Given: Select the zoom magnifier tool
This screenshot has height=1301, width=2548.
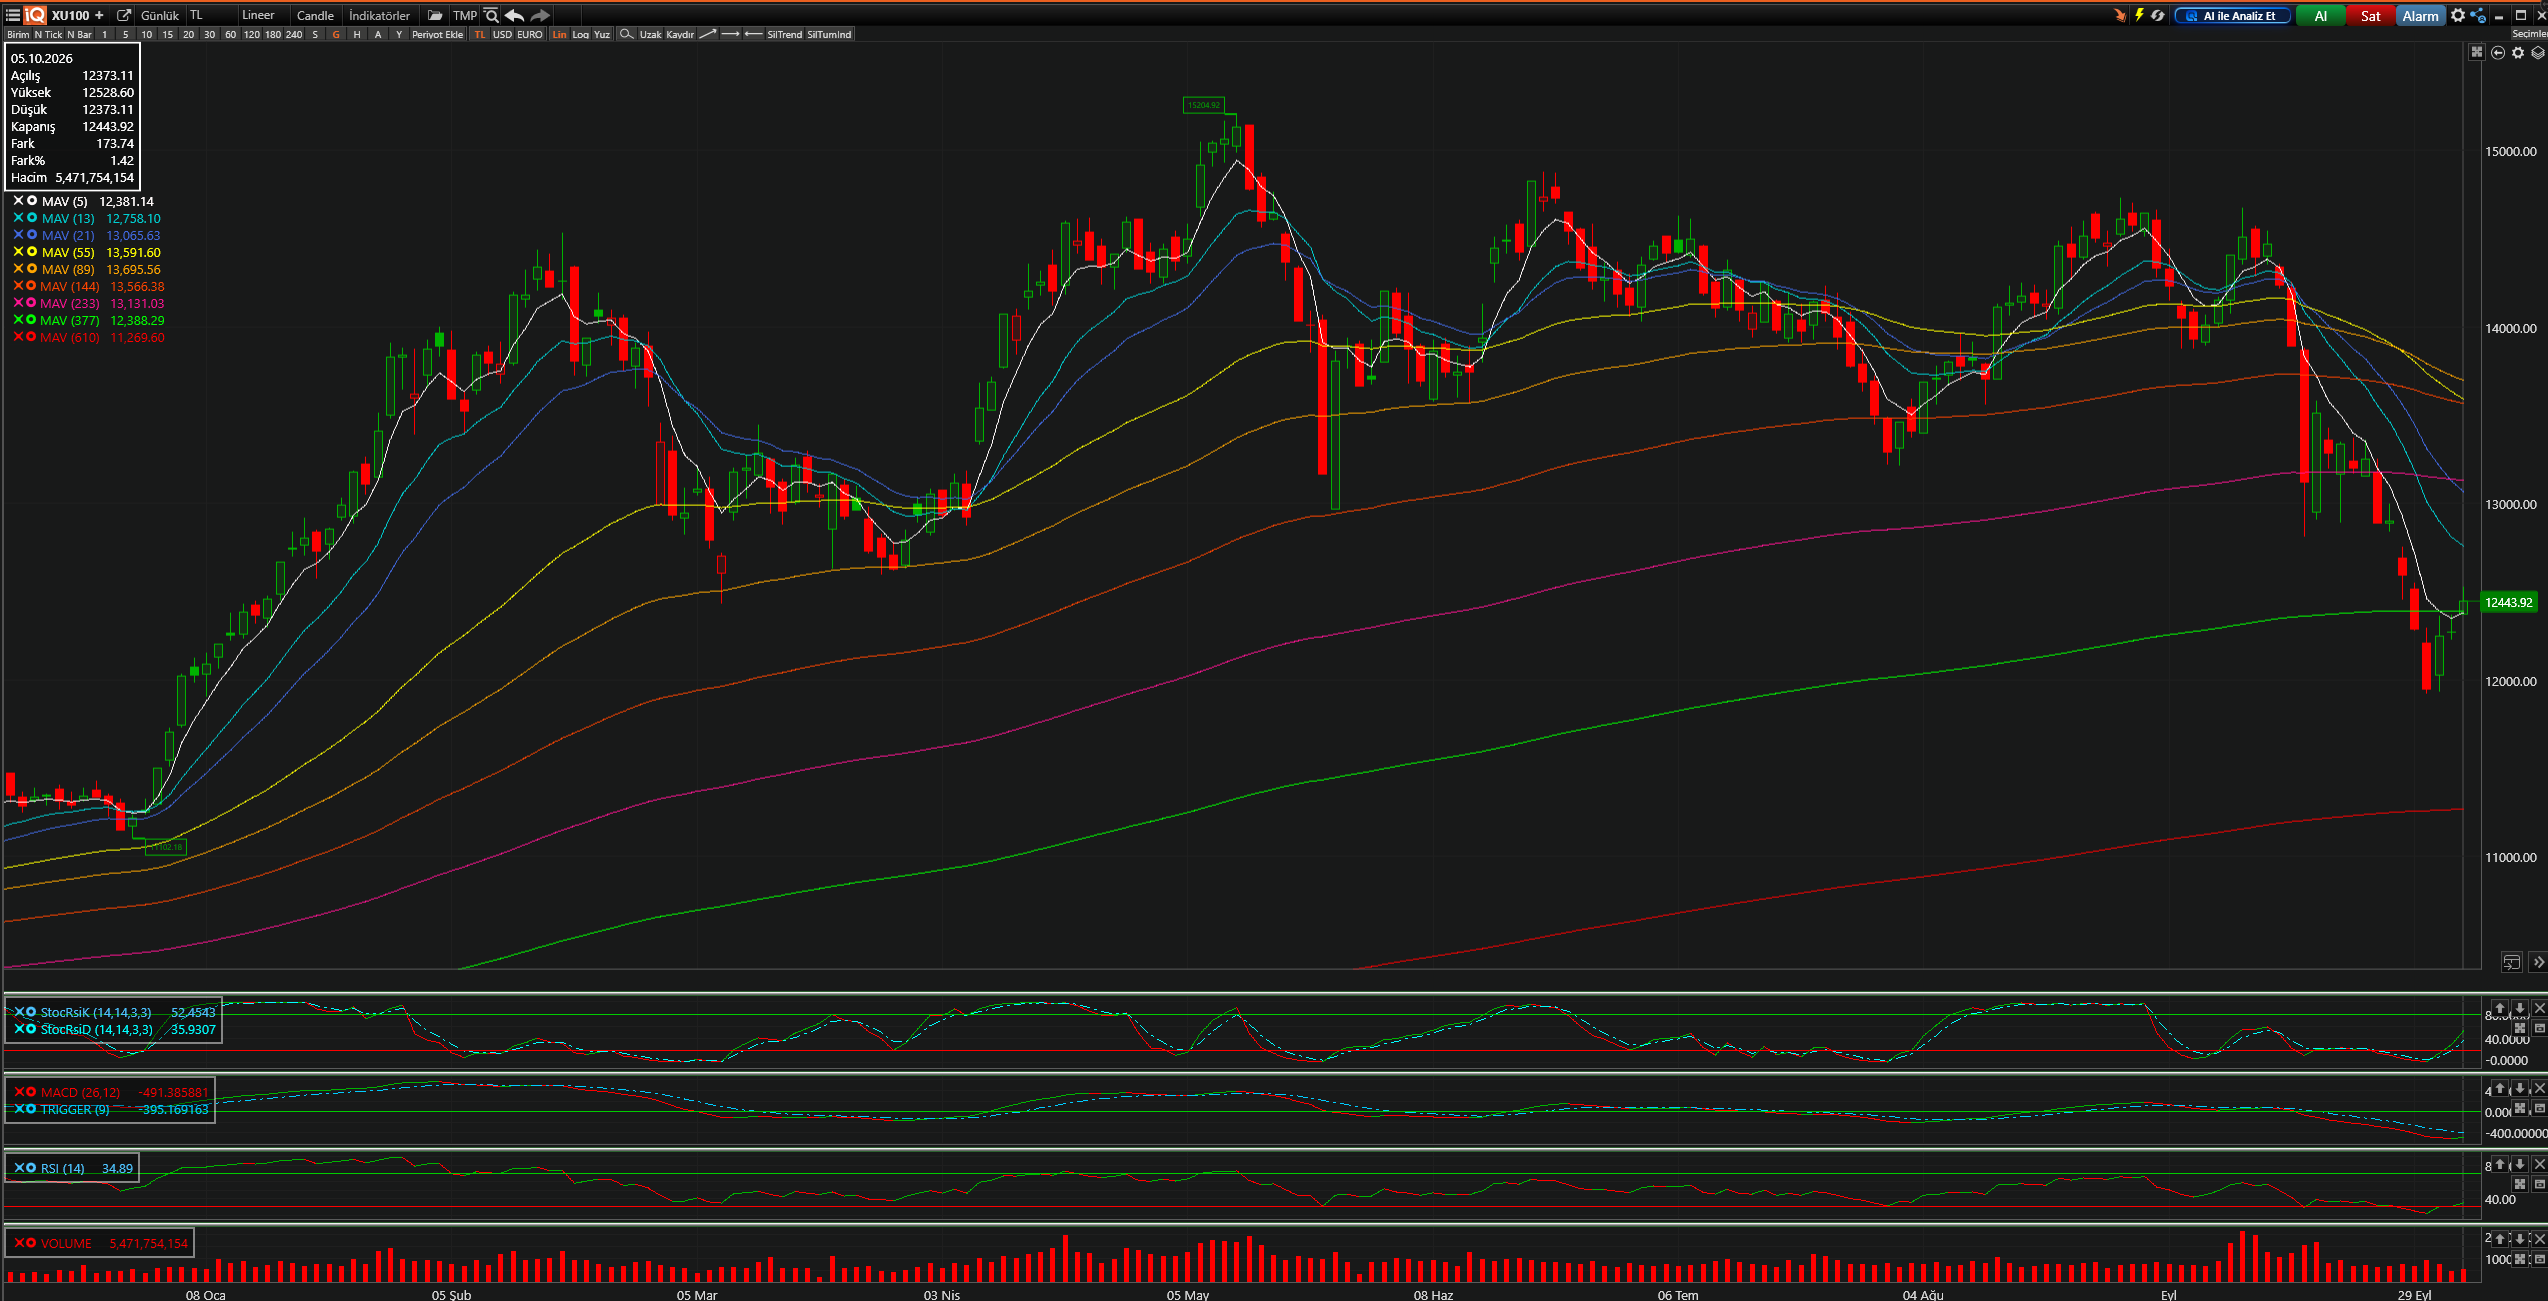Looking at the screenshot, I should click(626, 34).
